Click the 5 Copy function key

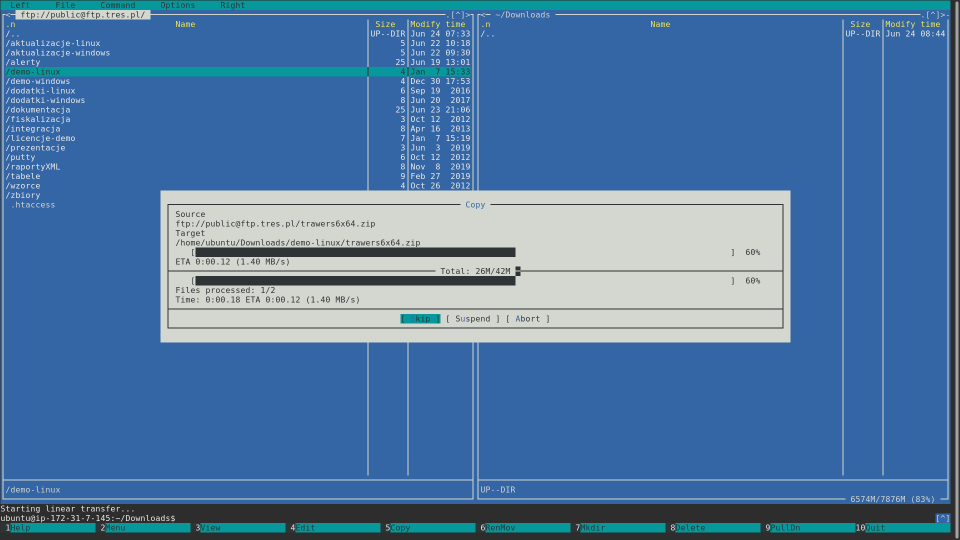[x=430, y=528]
